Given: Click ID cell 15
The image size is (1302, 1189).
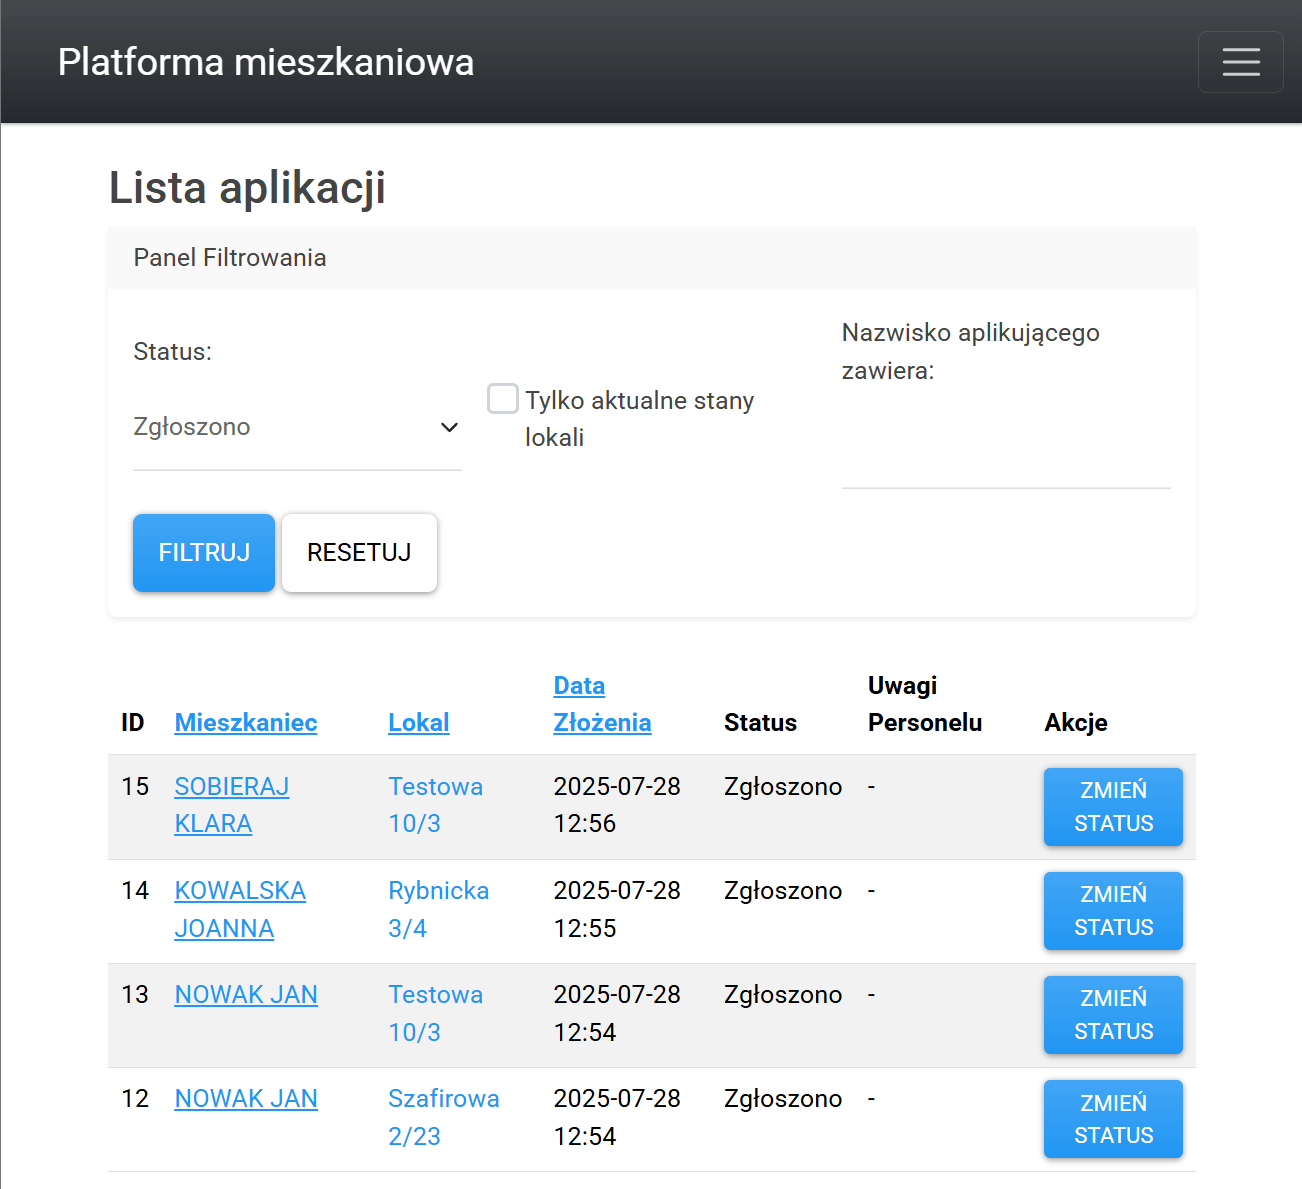Looking at the screenshot, I should point(135,787).
